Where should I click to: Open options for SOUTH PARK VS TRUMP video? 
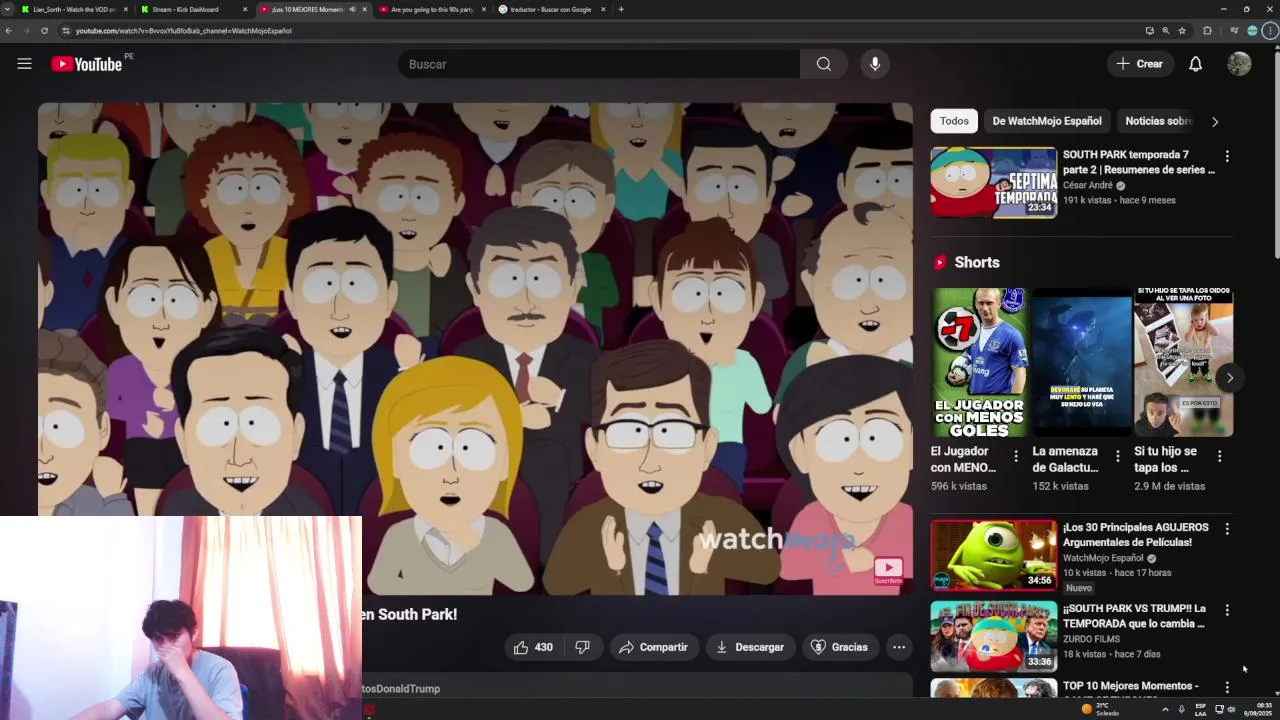click(x=1227, y=609)
